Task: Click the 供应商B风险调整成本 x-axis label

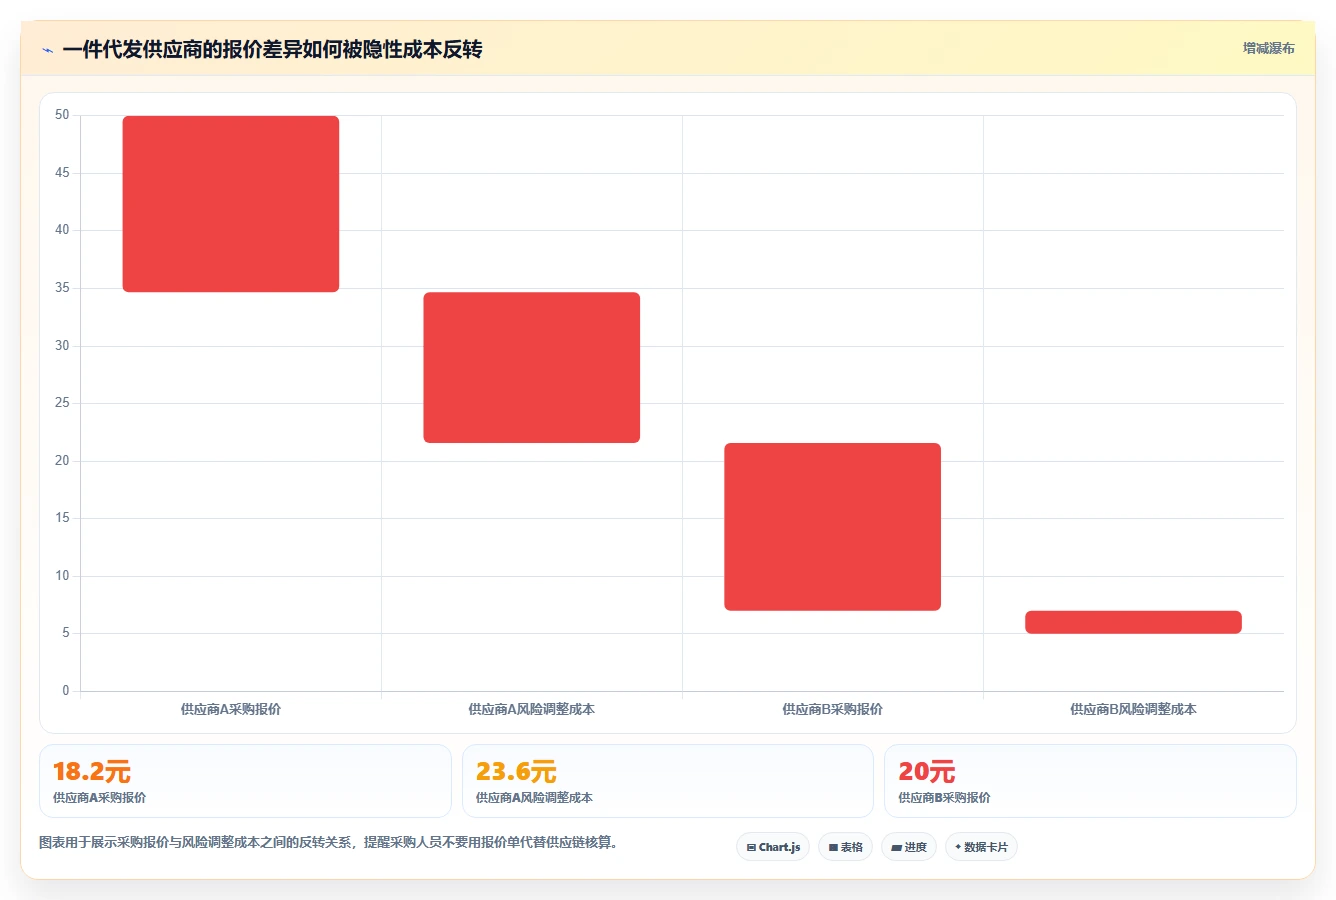Action: 1134,709
